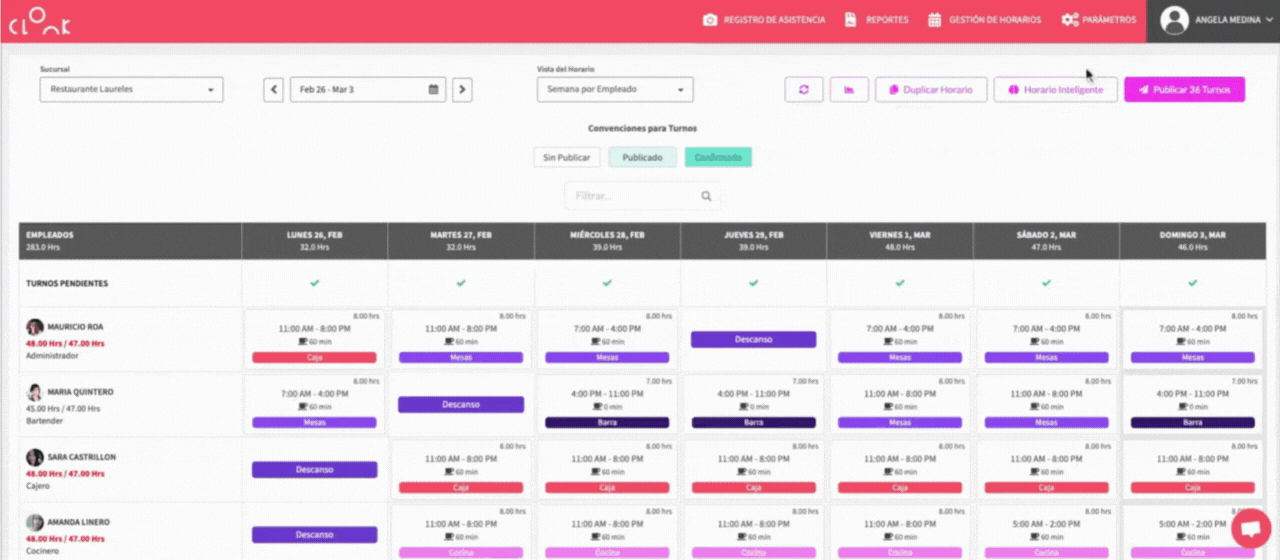Open the Angela Medina user menu
This screenshot has width=1280, height=560.
coord(1212,21)
